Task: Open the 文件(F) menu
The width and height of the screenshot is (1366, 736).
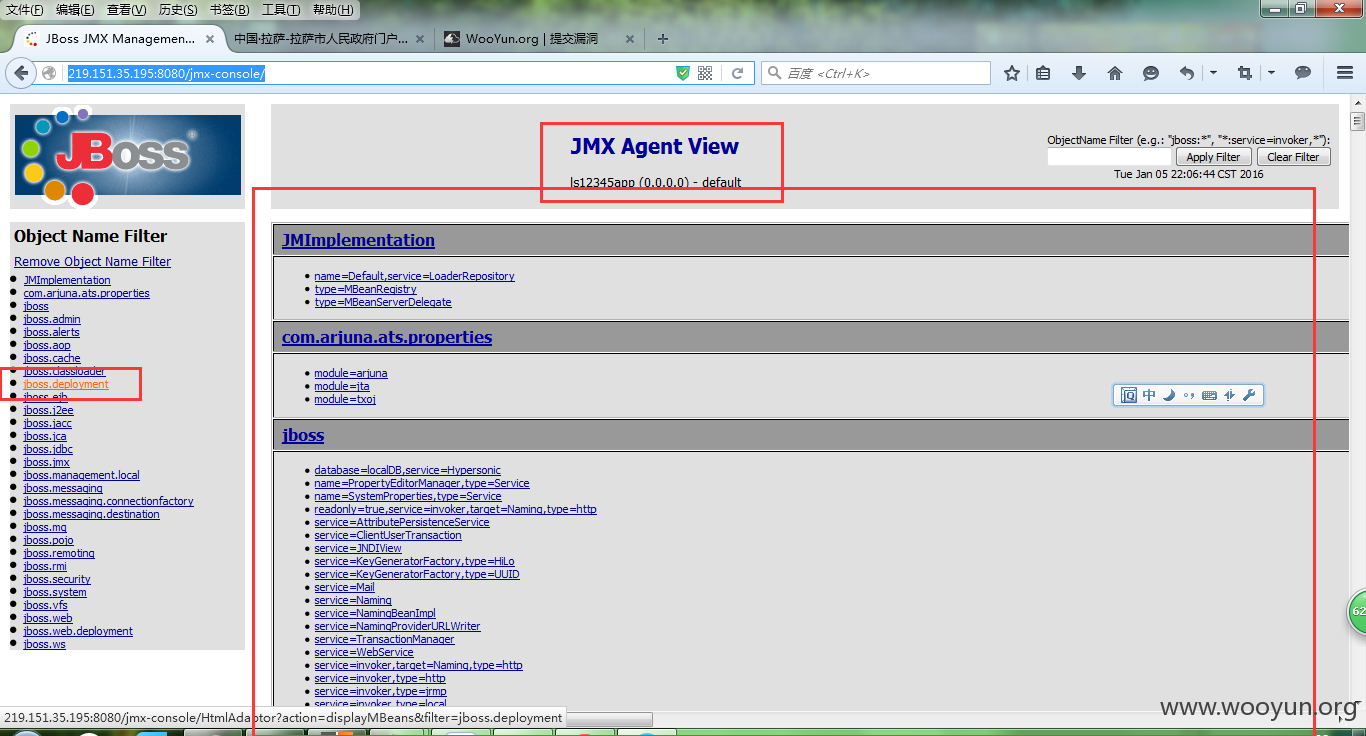Action: 25,10
